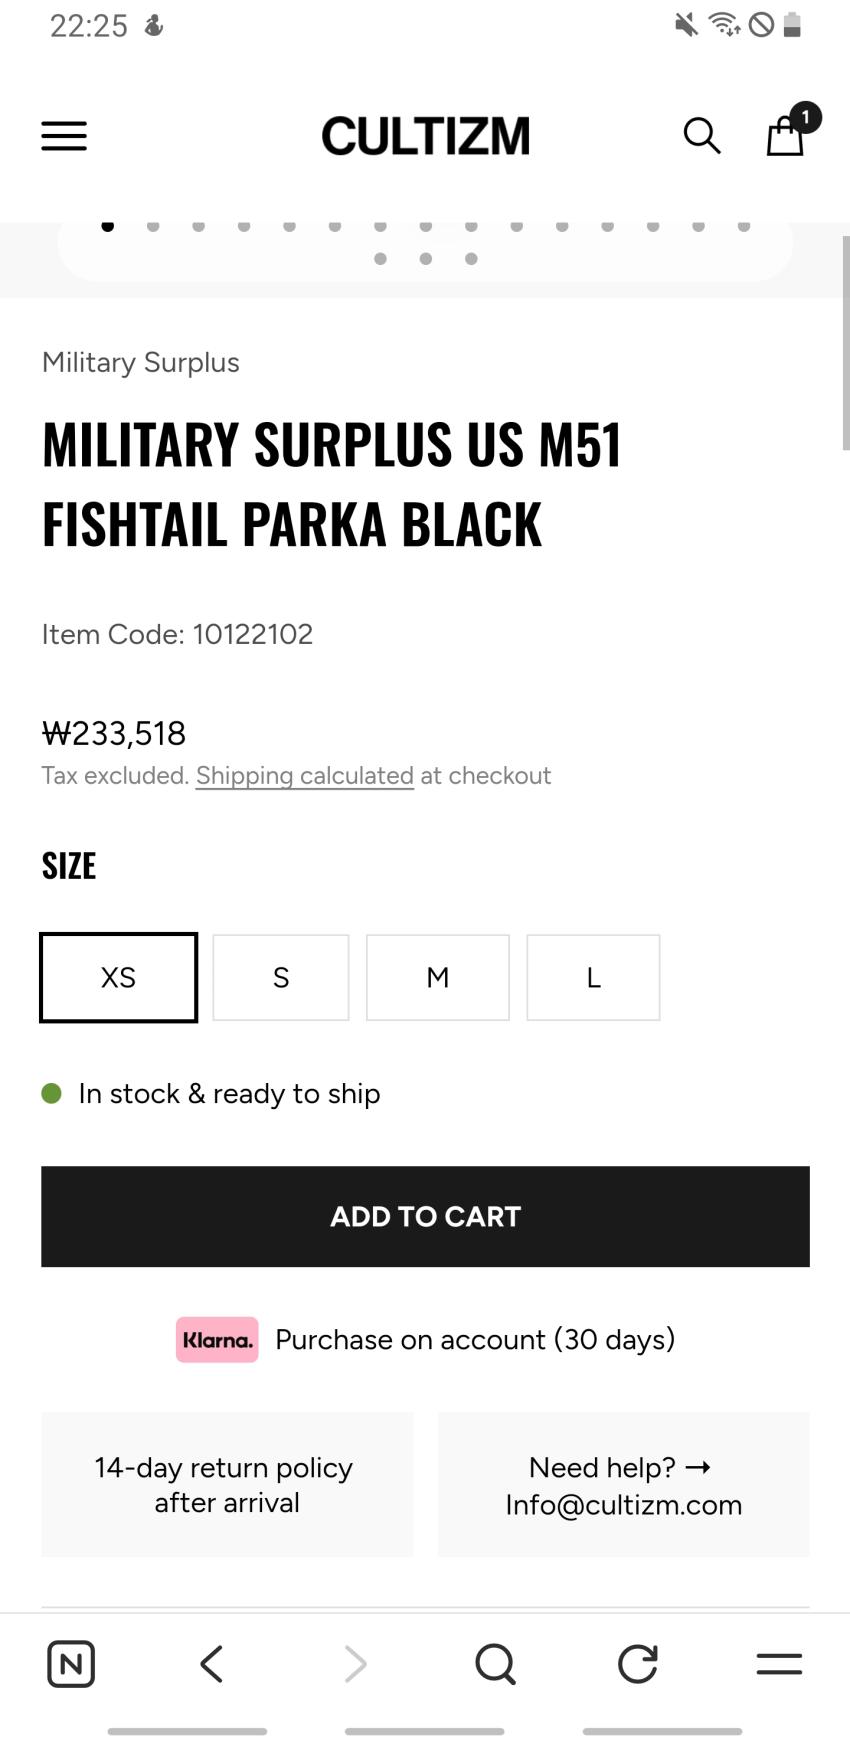Open the hamburger menu beside CULTIZM logo
This screenshot has width=850, height=1747.
point(64,136)
